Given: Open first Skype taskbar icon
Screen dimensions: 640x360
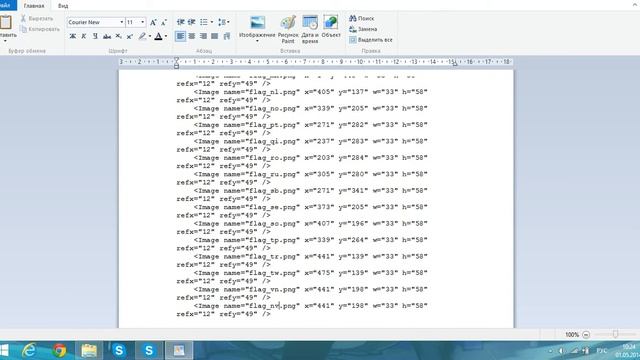Looking at the screenshot, I should click(x=119, y=350).
